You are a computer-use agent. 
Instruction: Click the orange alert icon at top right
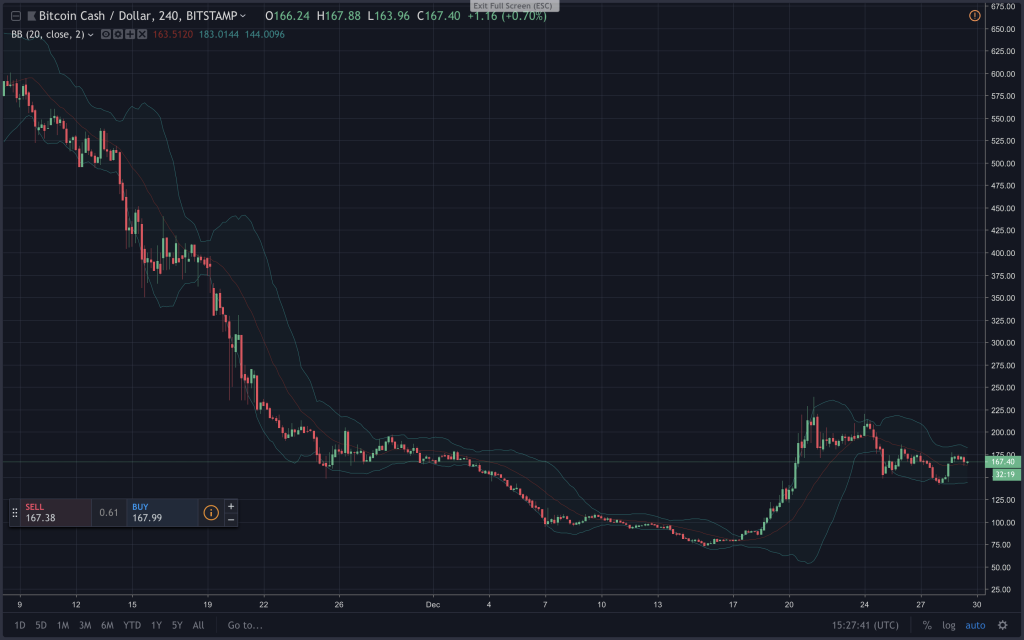pos(975,16)
